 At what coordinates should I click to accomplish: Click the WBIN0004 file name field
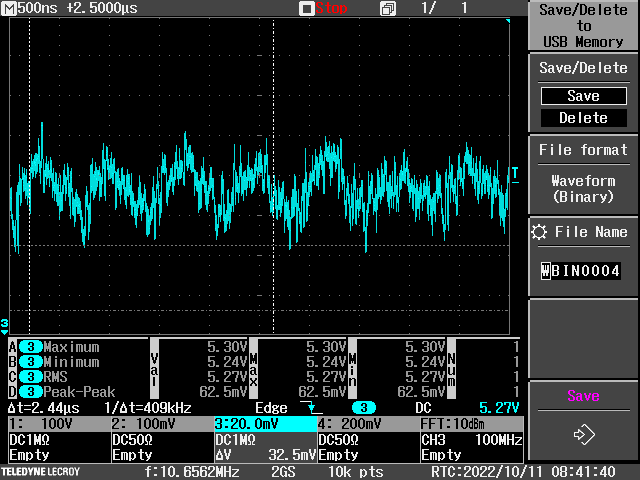[582, 271]
